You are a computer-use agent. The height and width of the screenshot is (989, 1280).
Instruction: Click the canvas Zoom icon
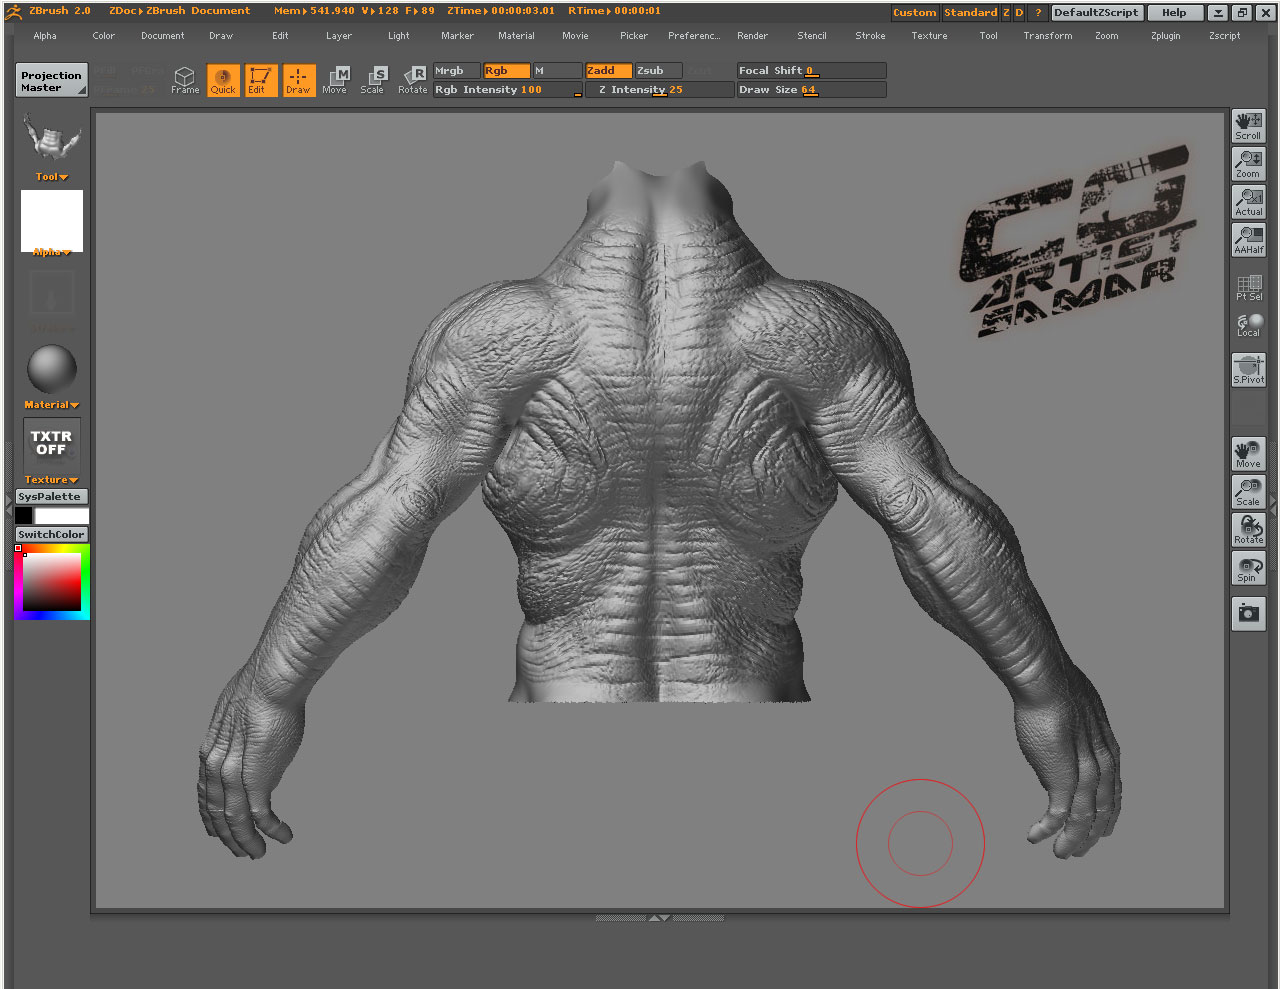coord(1248,164)
